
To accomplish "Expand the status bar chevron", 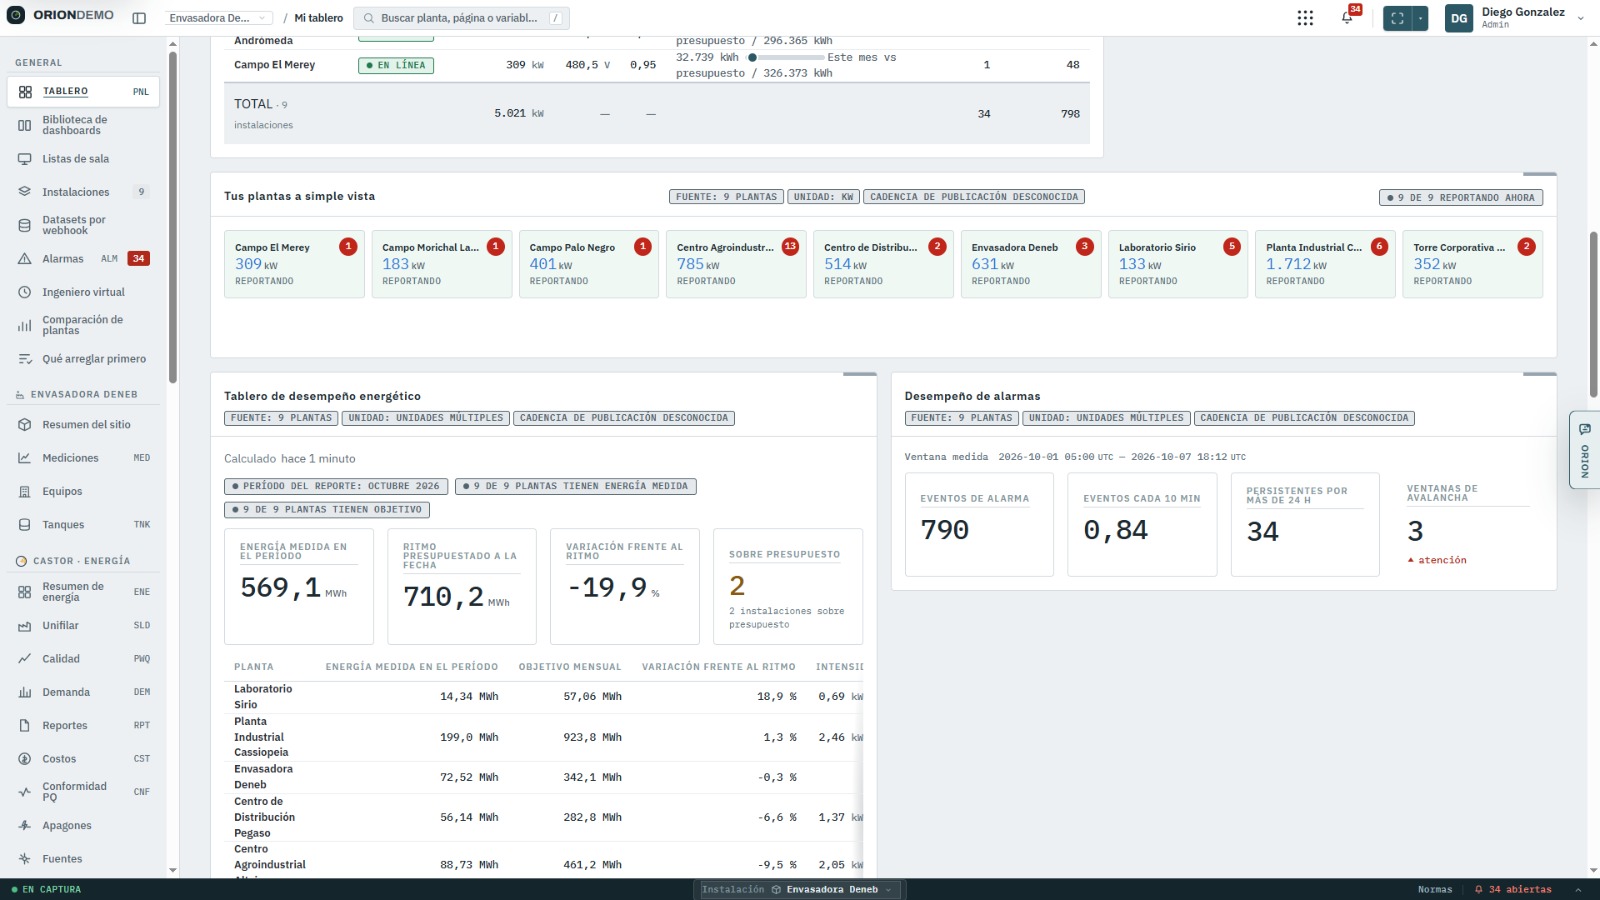I will (x=1579, y=889).
